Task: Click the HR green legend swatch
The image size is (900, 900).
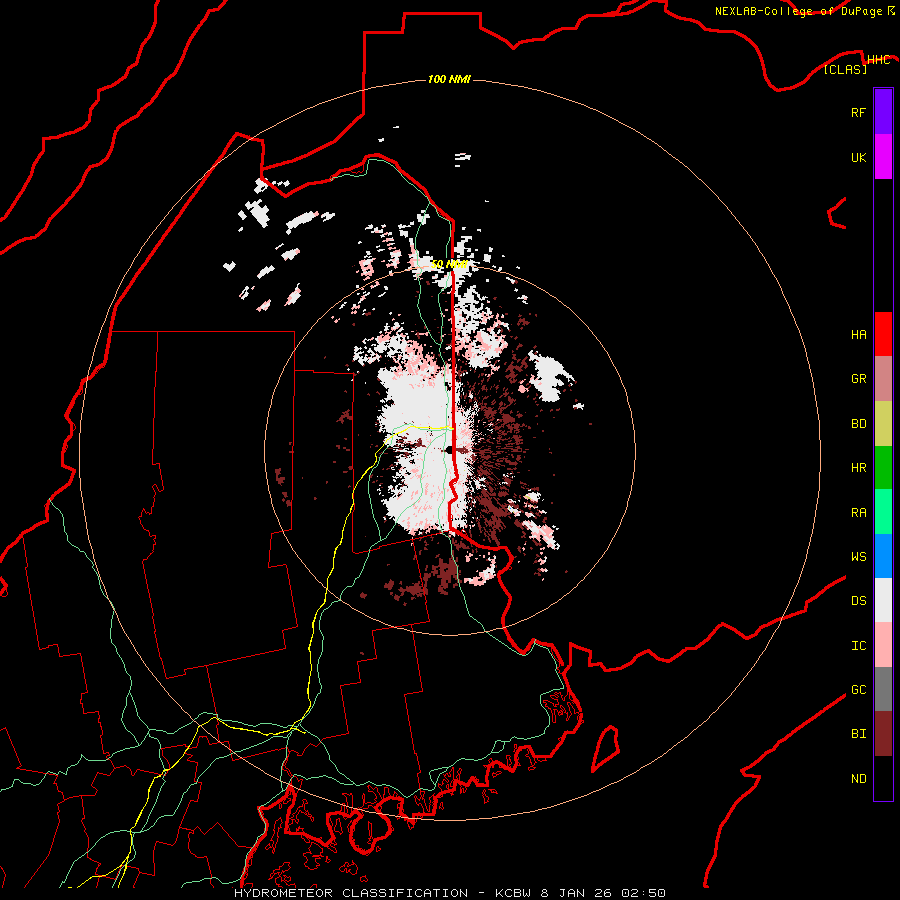Action: tap(883, 467)
